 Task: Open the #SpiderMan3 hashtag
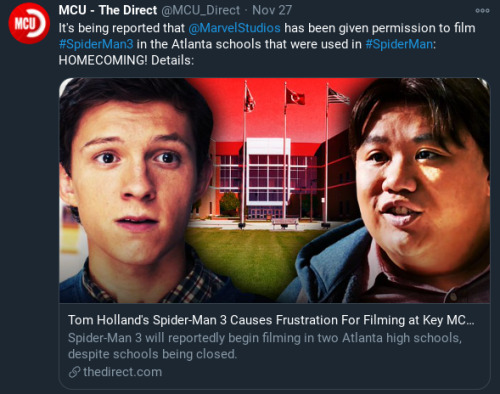pyautogui.click(x=96, y=44)
